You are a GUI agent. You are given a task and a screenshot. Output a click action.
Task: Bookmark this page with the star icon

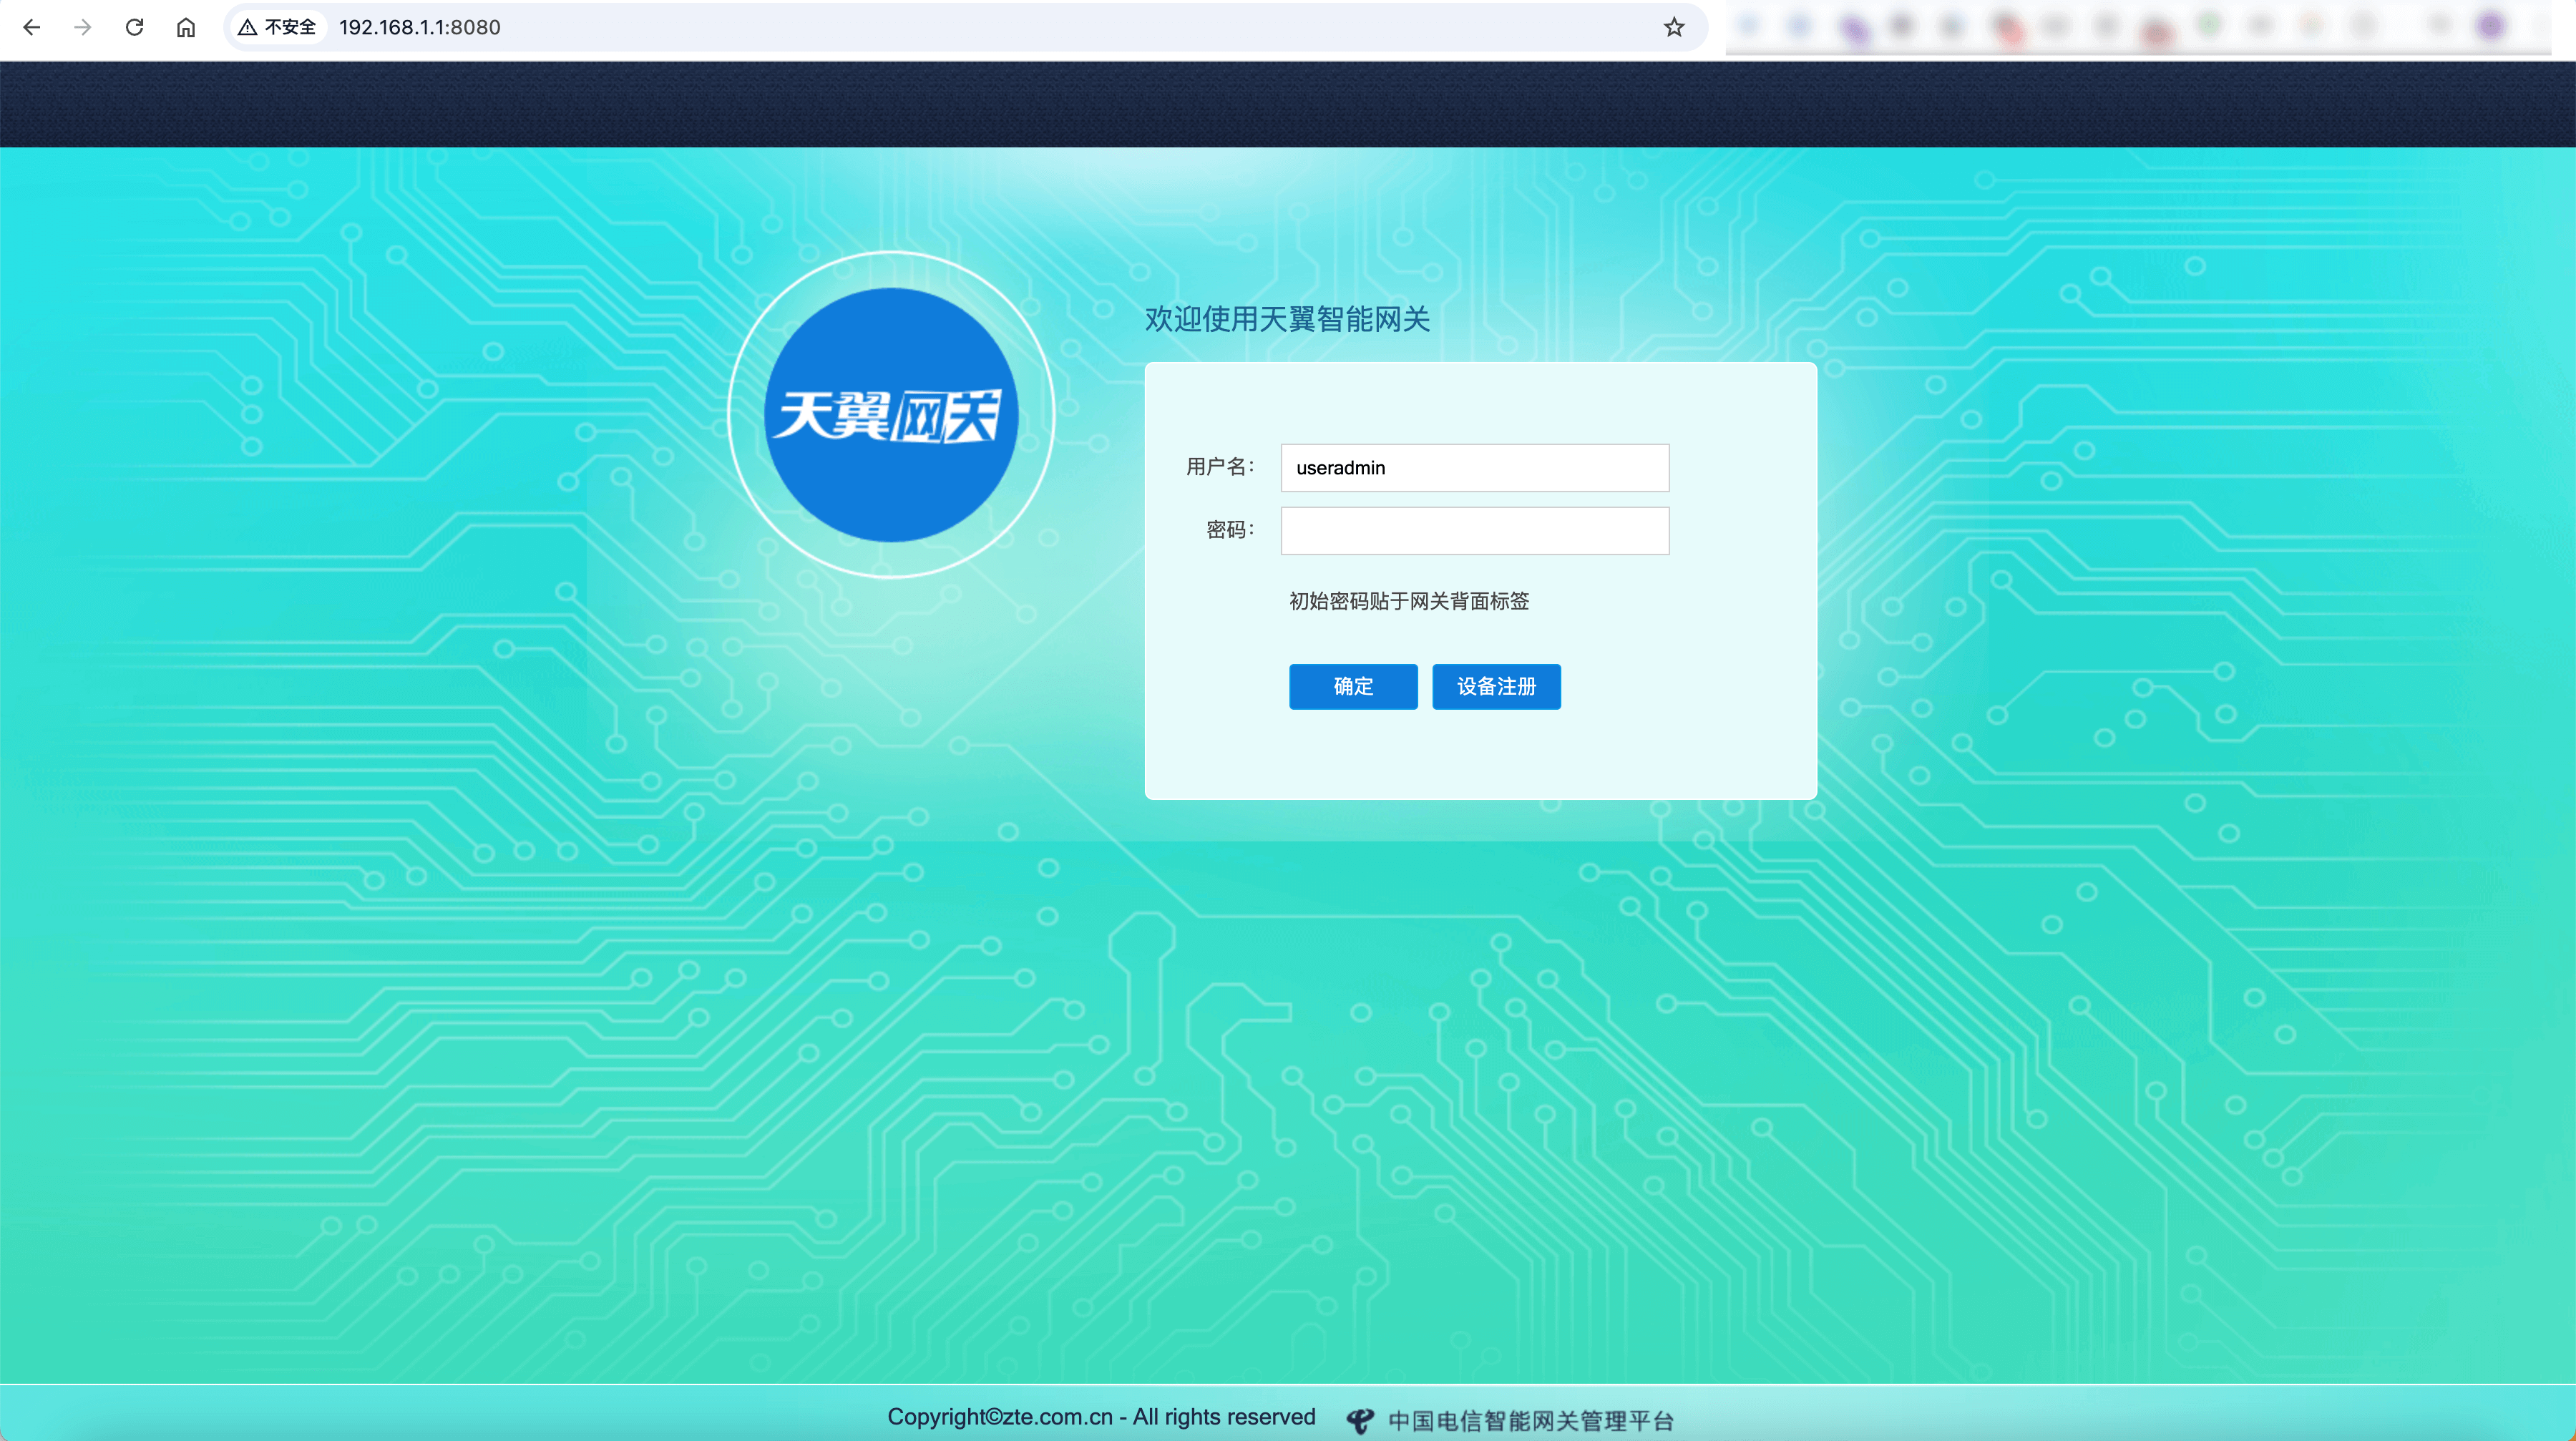(x=1674, y=27)
